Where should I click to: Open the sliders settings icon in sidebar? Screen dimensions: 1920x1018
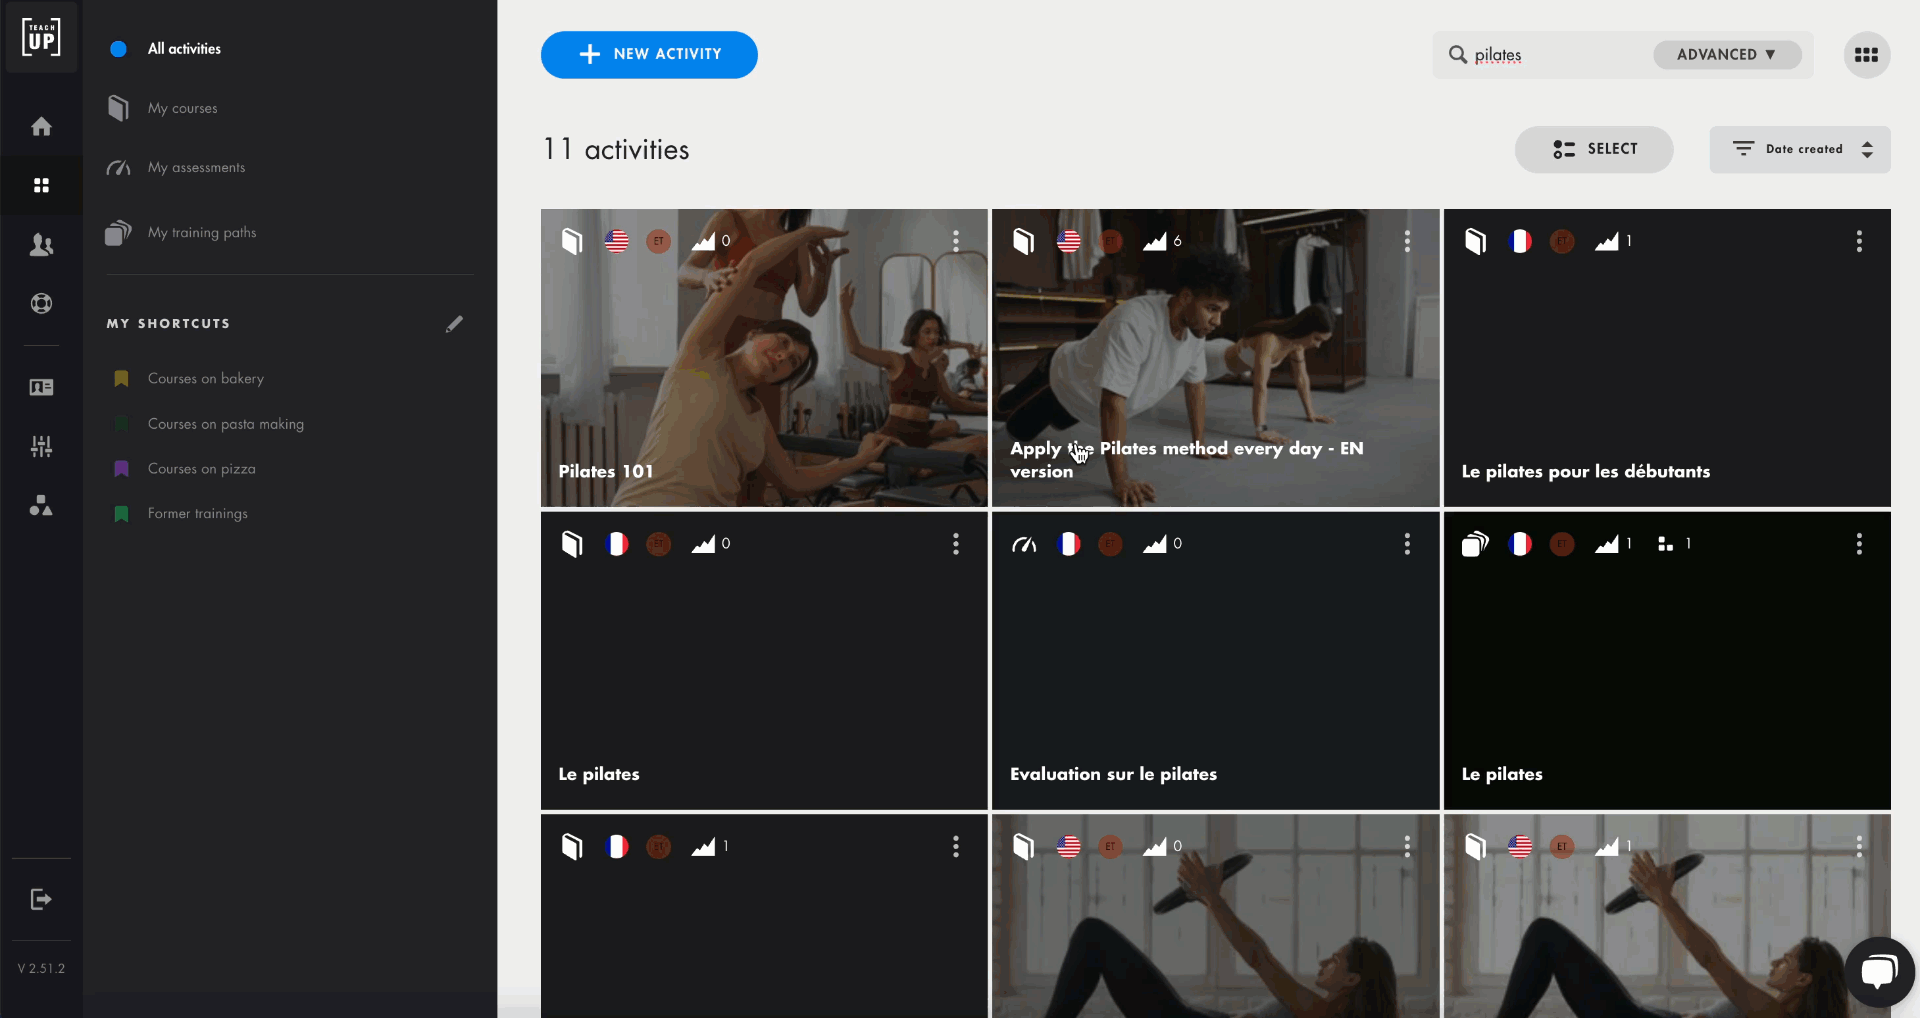point(41,446)
